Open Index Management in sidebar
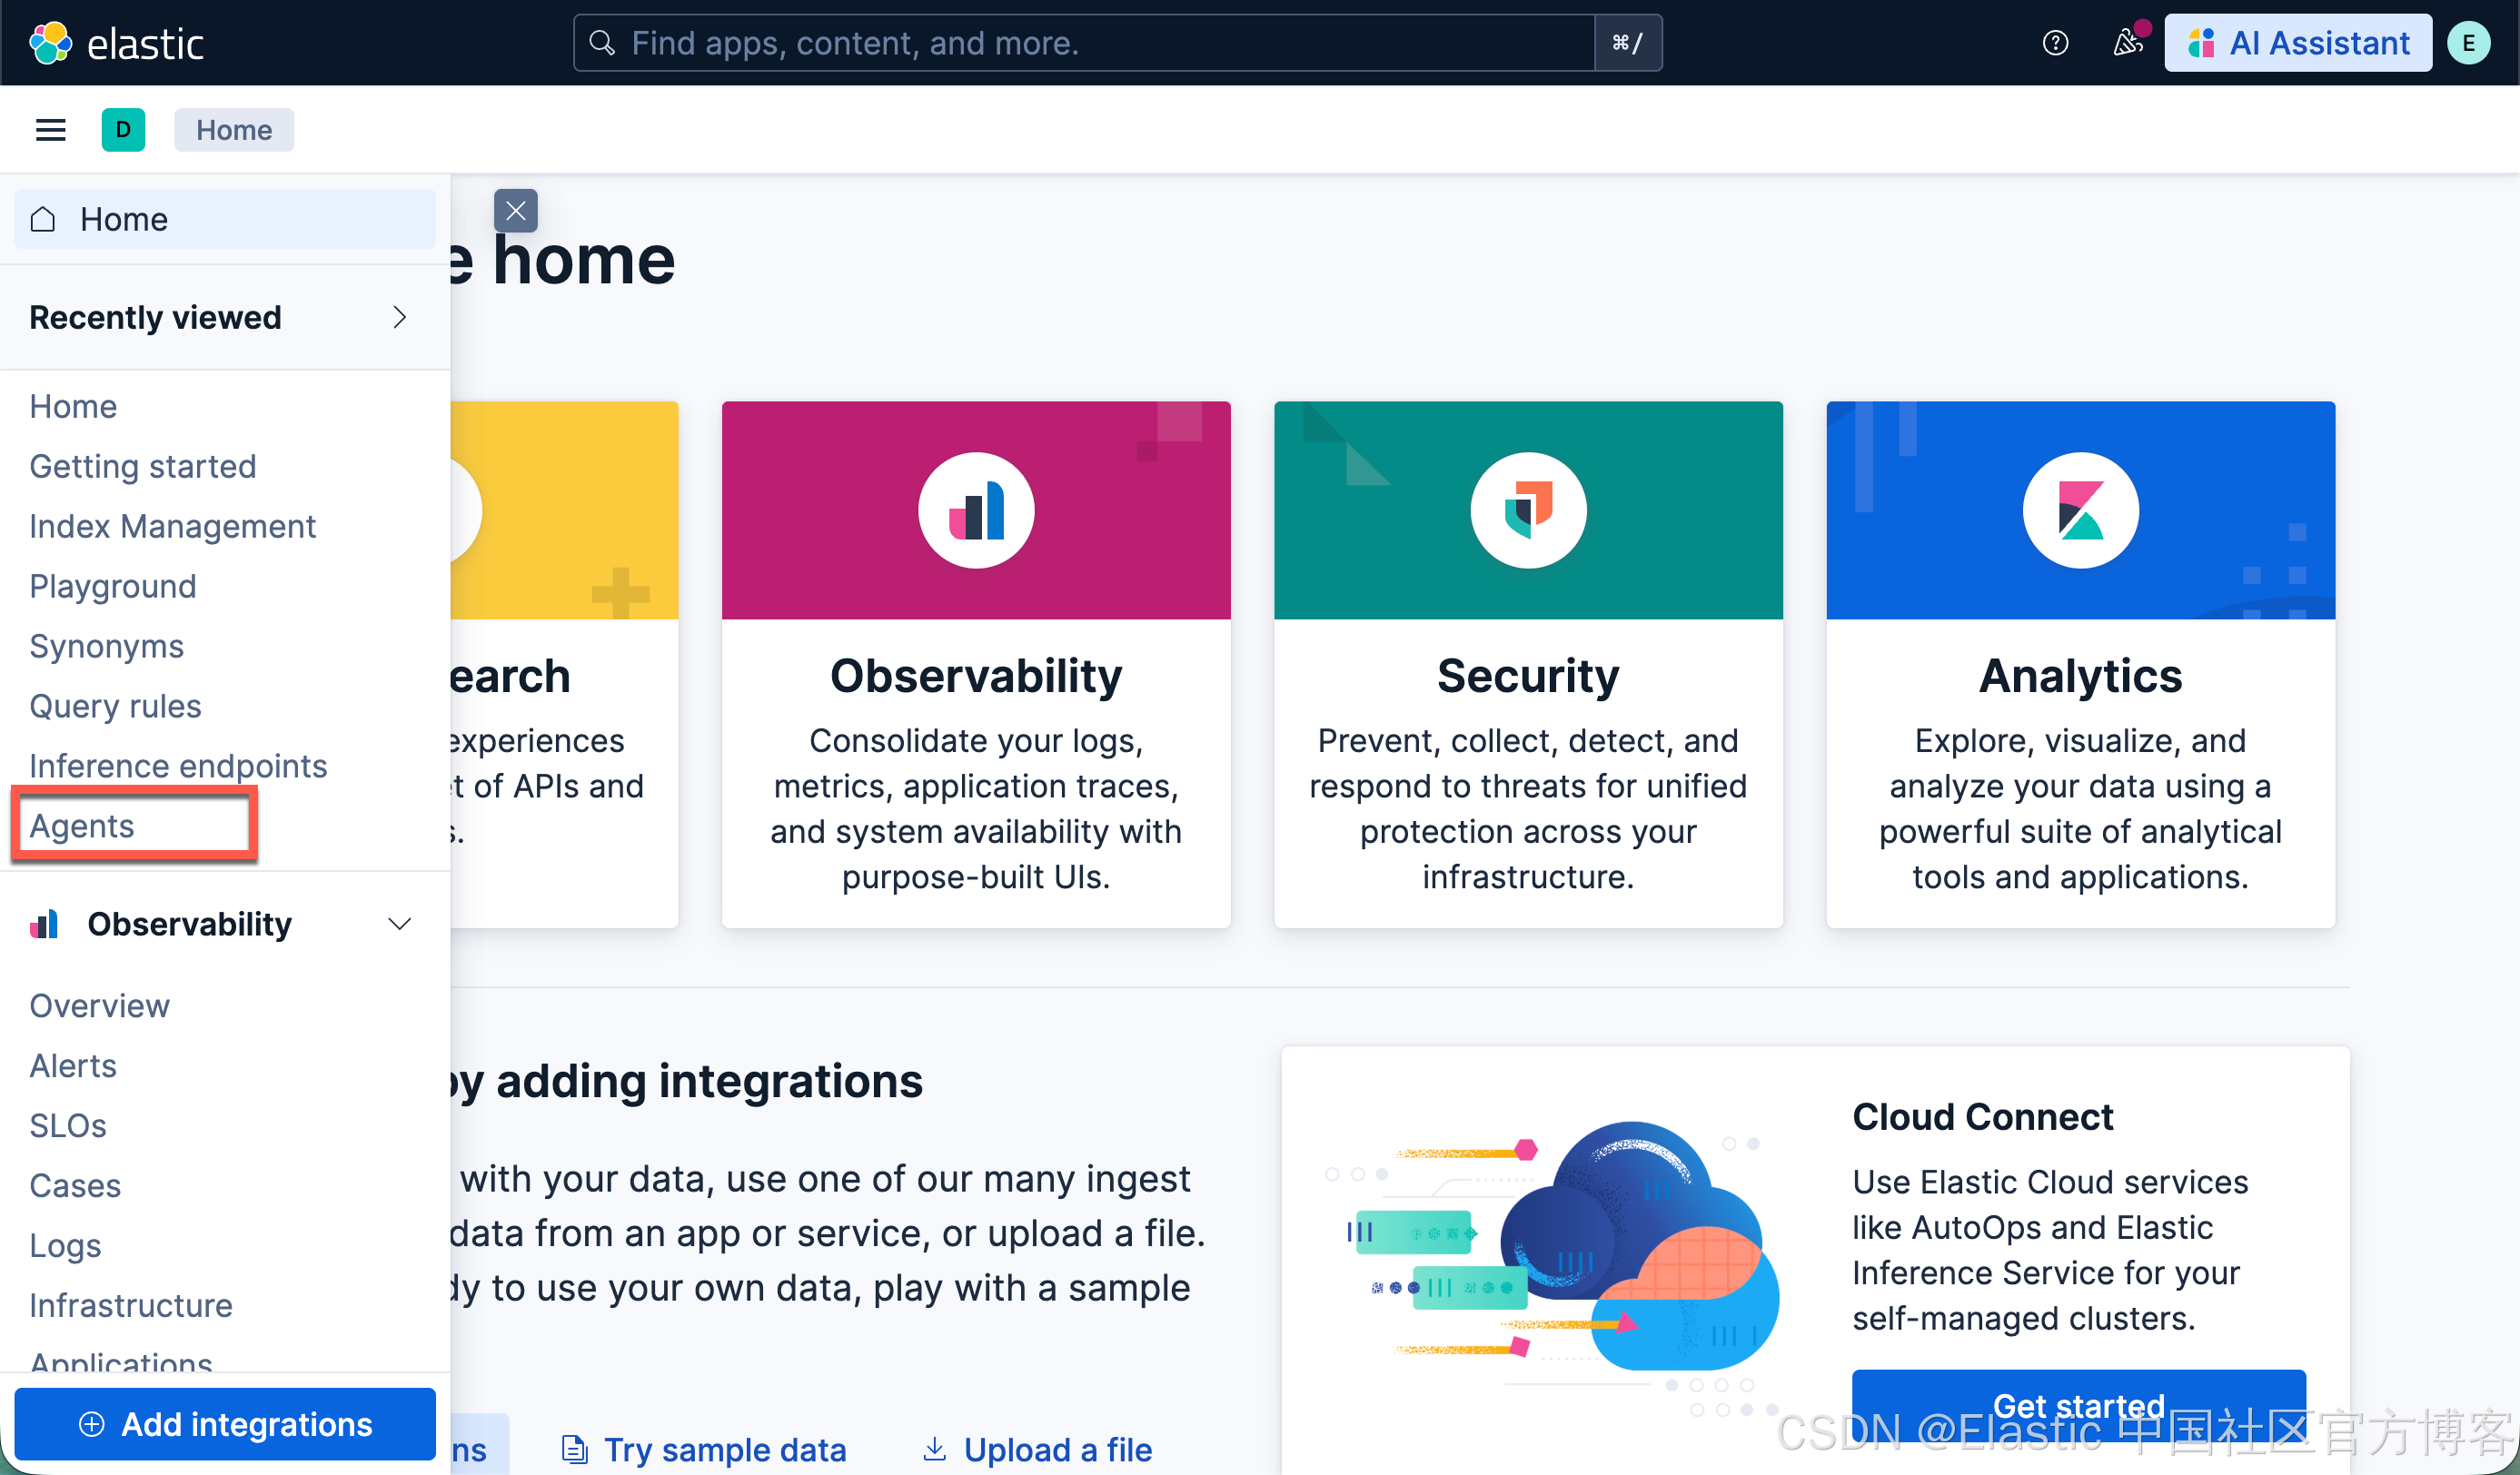This screenshot has width=2520, height=1475. 172,526
